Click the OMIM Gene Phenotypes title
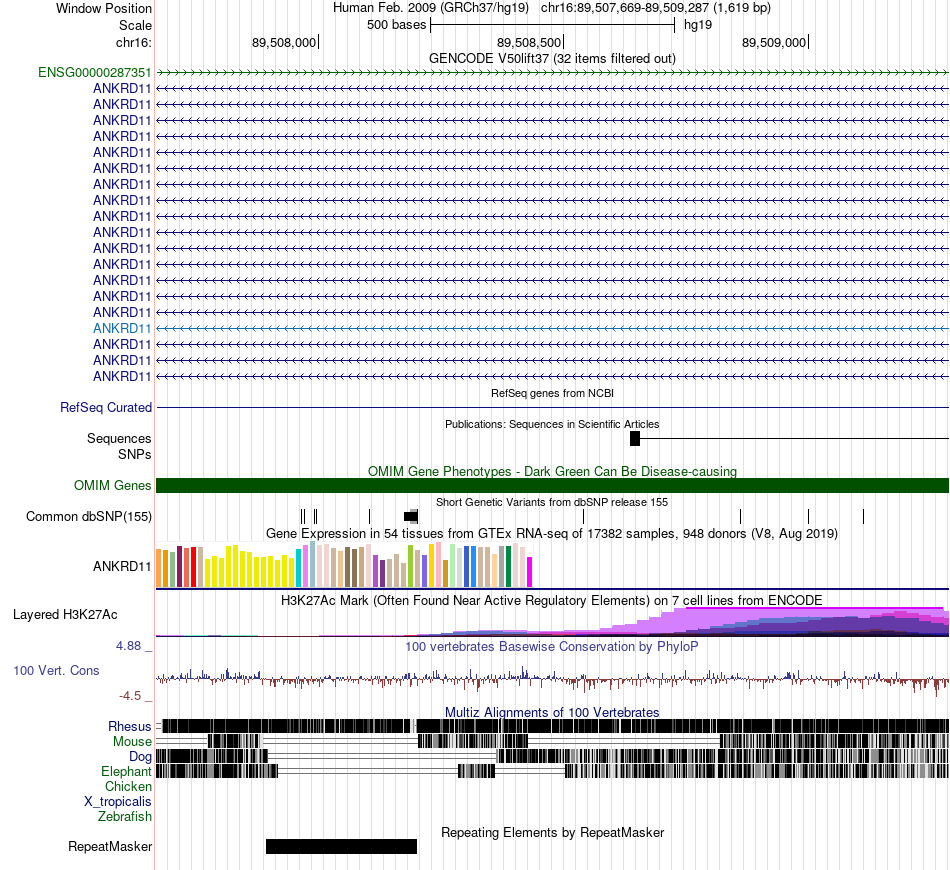The height and width of the screenshot is (870, 950). pos(553,471)
